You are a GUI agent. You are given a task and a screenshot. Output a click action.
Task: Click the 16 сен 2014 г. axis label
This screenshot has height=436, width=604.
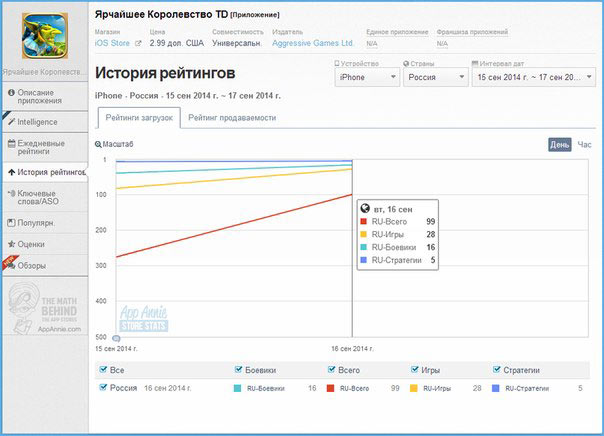click(352, 349)
